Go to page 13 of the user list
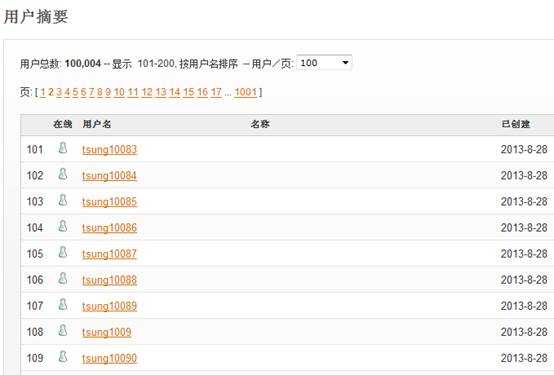The height and width of the screenshot is (375, 554). click(161, 92)
